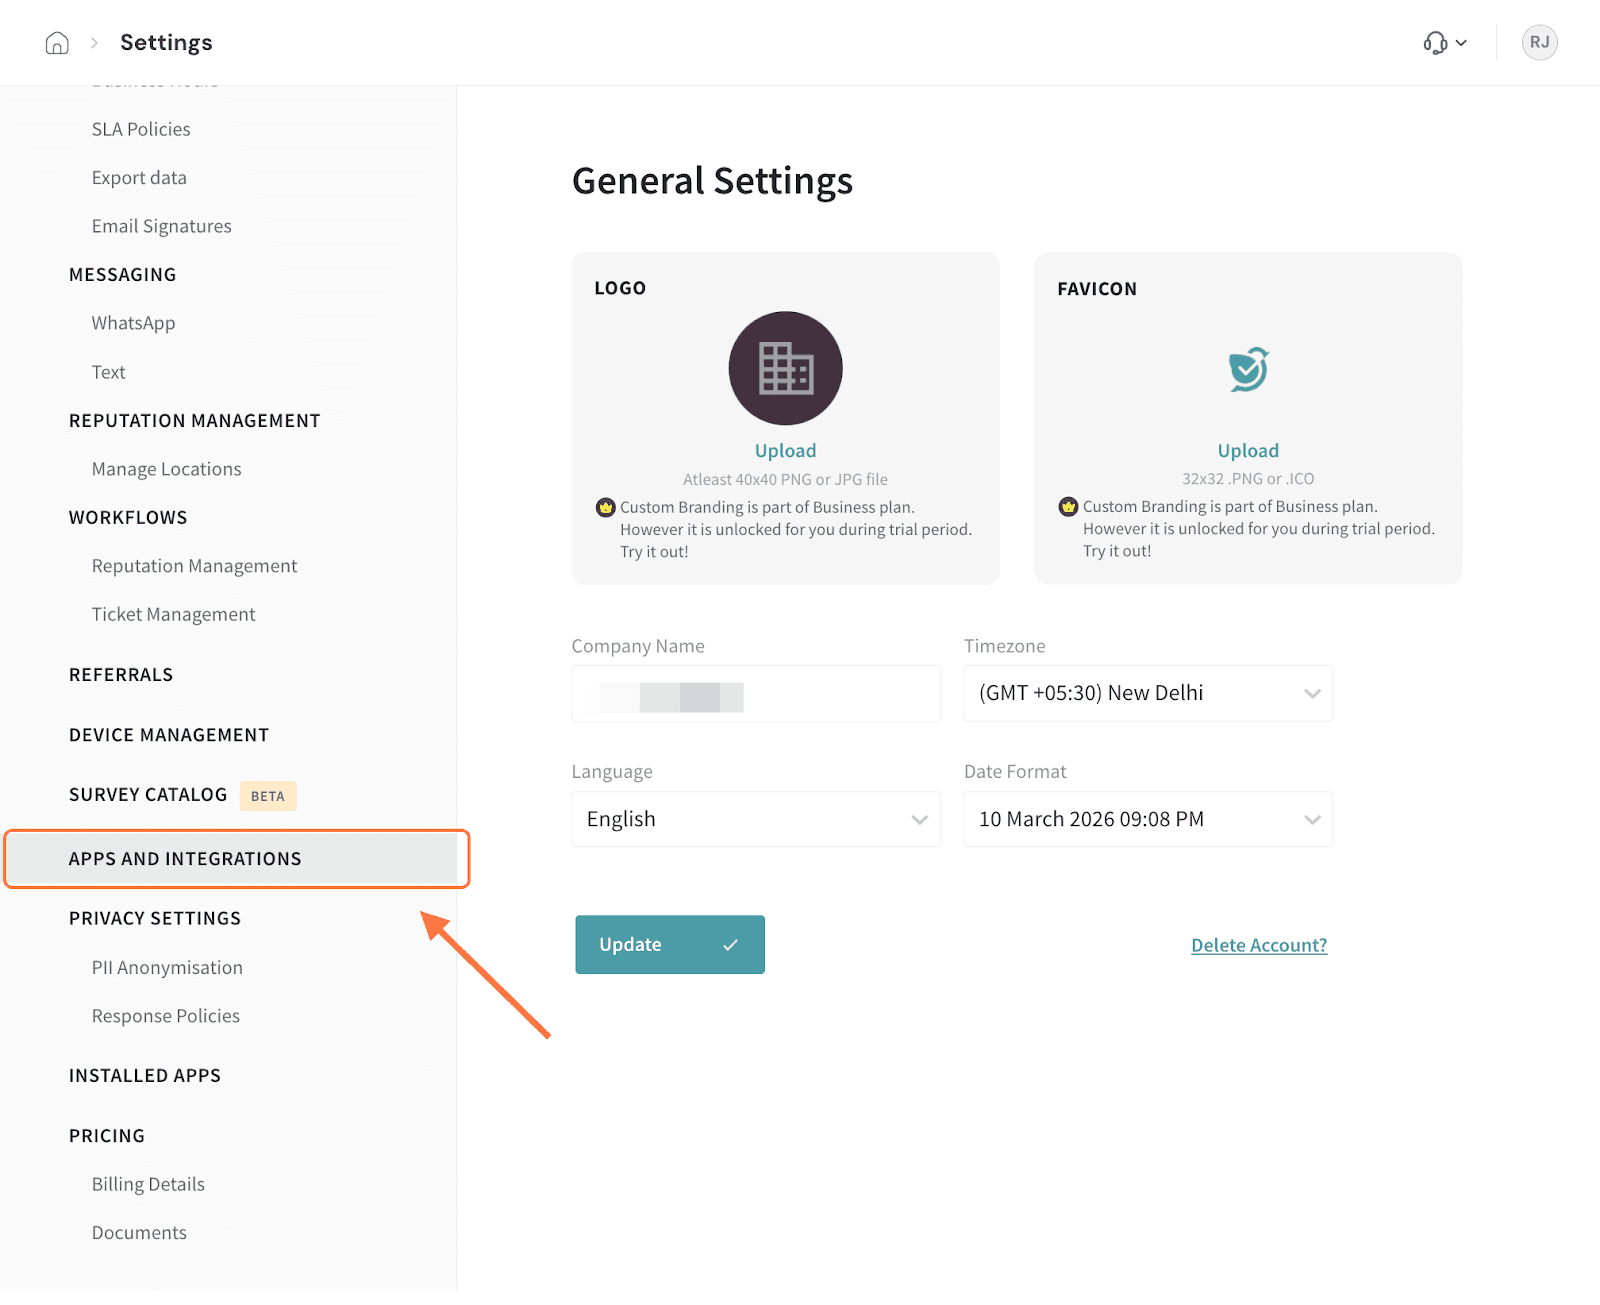Select WhatsApp under Messaging
The image size is (1600, 1305).
pos(133,323)
